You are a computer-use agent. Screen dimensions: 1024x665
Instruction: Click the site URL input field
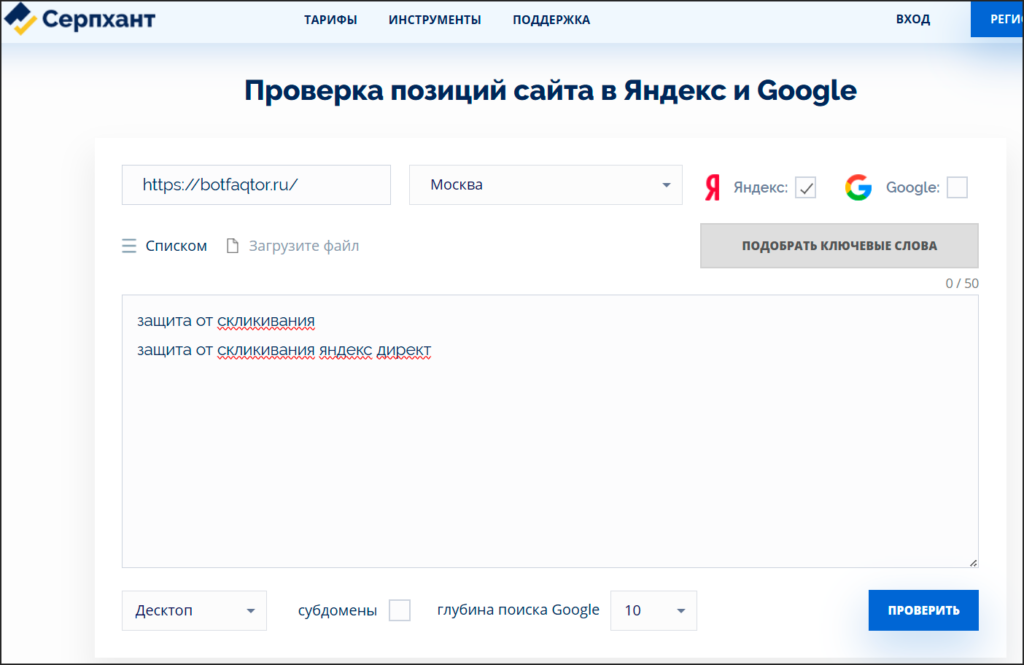pos(256,185)
